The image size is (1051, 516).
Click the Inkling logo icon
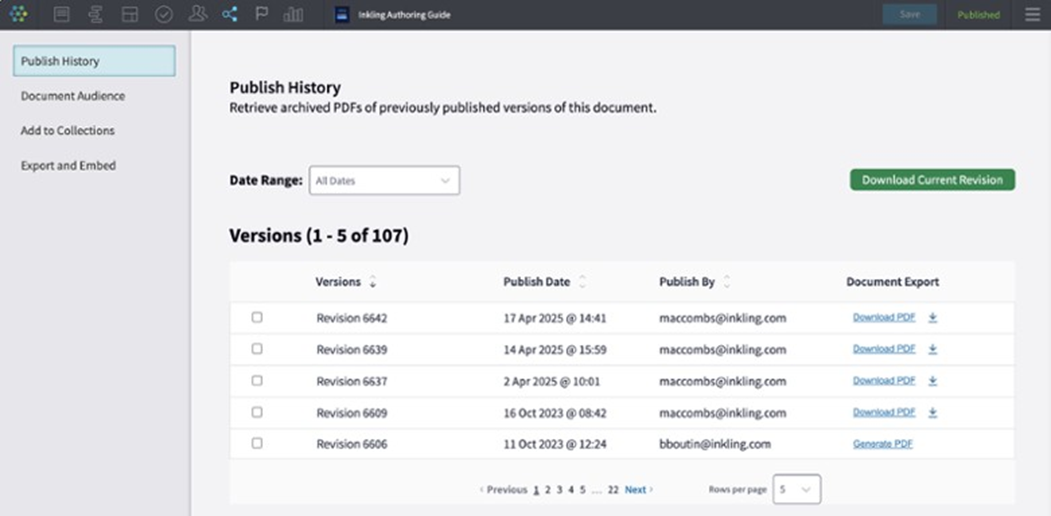[18, 14]
